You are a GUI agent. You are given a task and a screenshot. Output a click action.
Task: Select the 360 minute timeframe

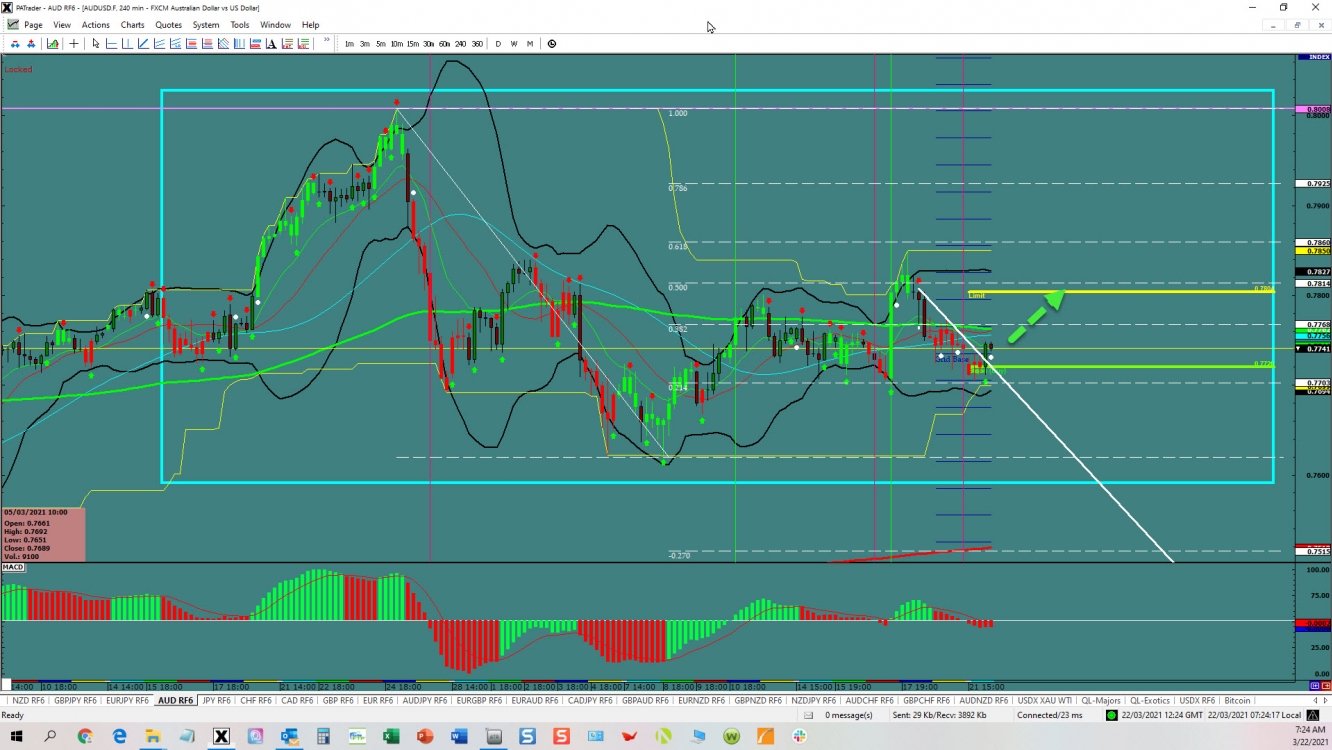(477, 44)
